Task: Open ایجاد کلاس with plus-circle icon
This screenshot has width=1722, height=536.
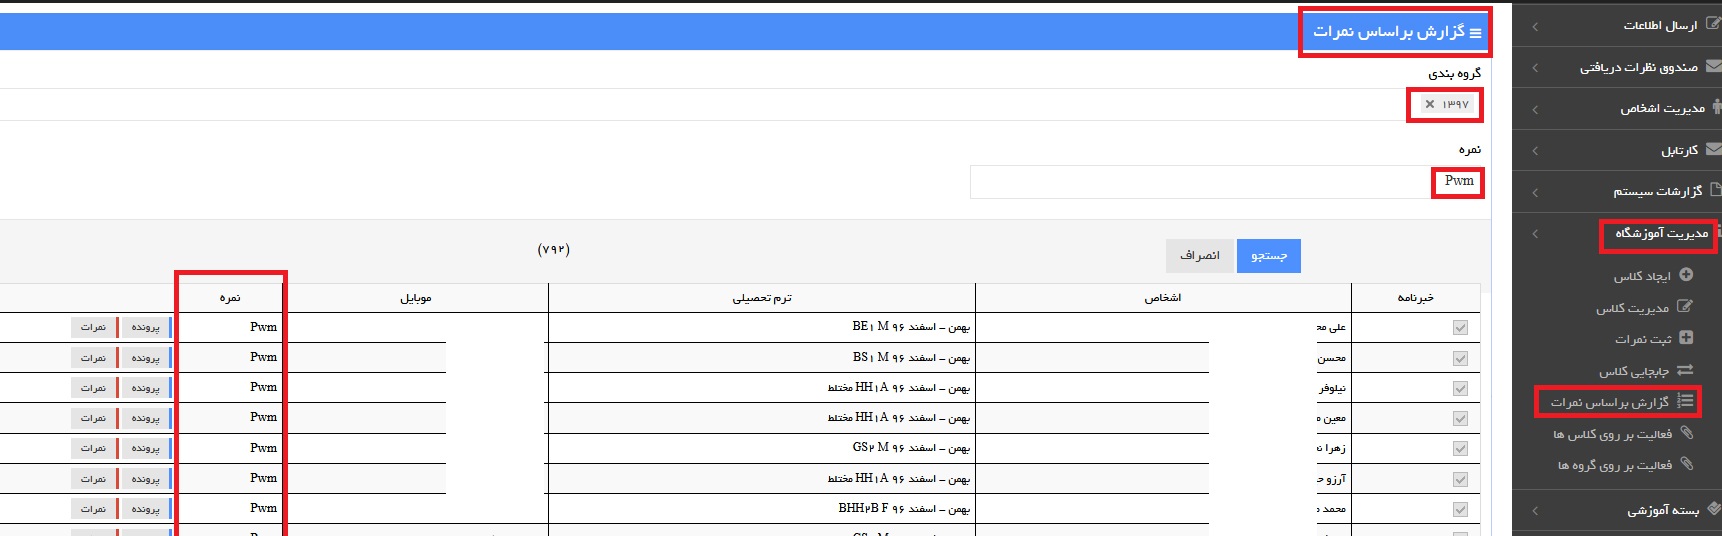Action: pyautogui.click(x=1685, y=275)
